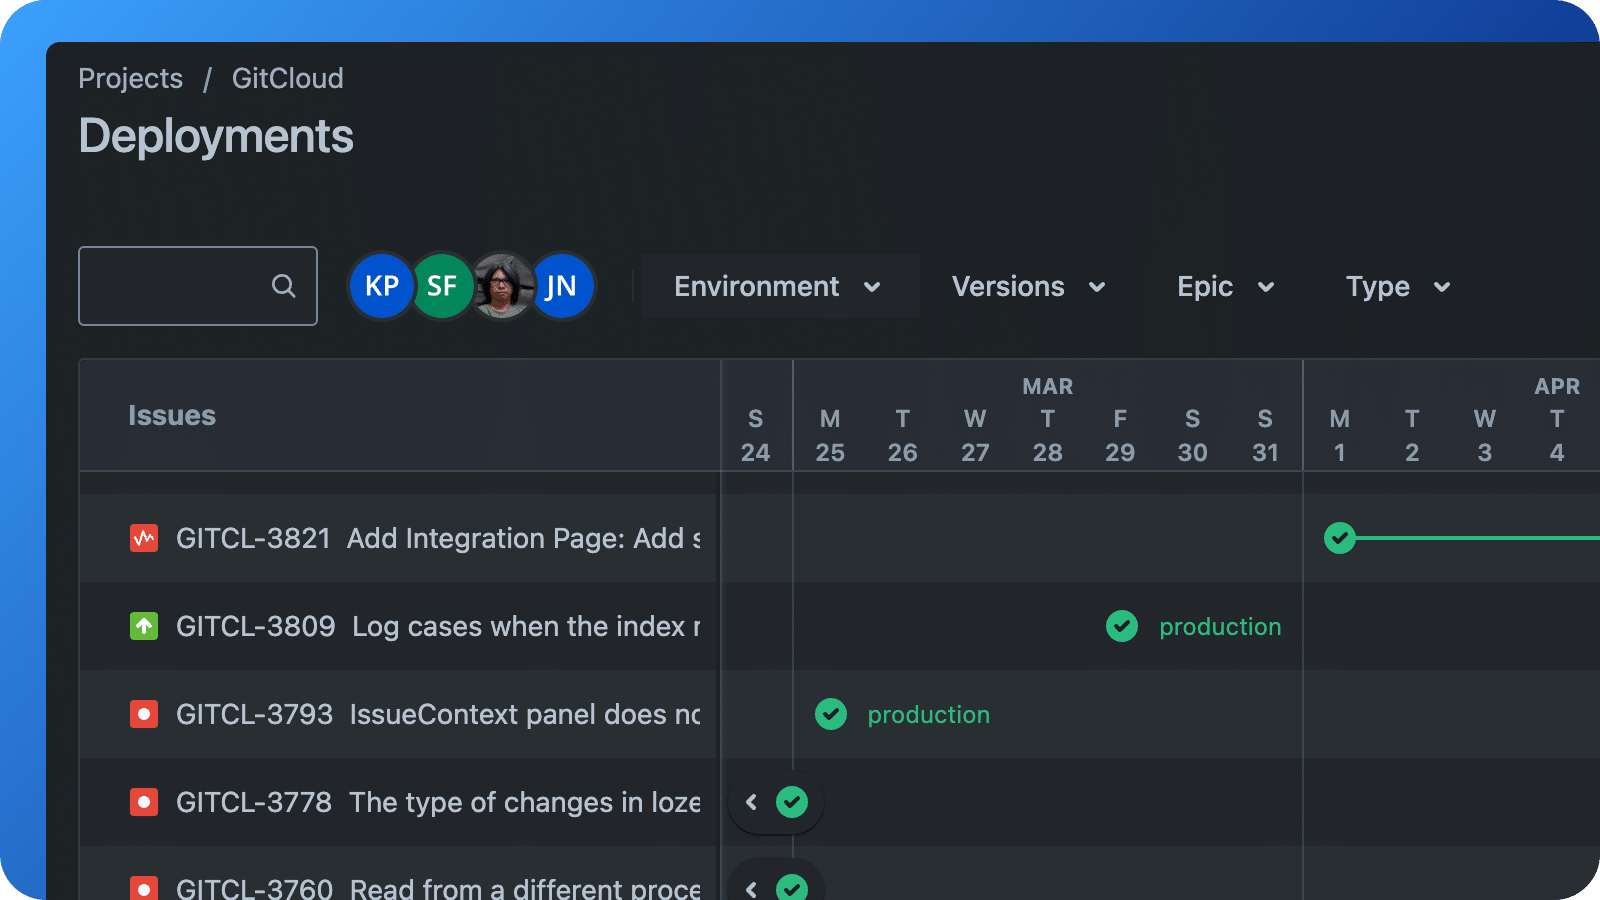The height and width of the screenshot is (900, 1600).
Task: Click the check badge on GITCL-3778 timeline bar
Action: click(x=790, y=801)
